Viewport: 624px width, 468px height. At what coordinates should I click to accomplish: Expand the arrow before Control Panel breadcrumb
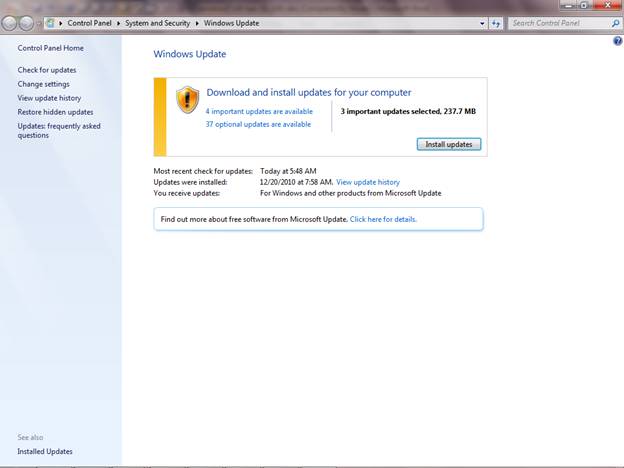click(x=60, y=23)
